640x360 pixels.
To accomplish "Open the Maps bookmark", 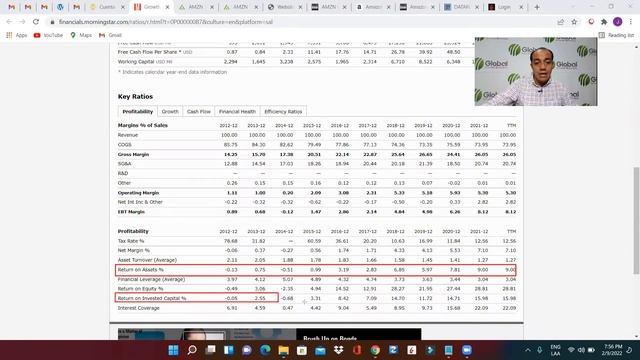I will (x=81, y=35).
